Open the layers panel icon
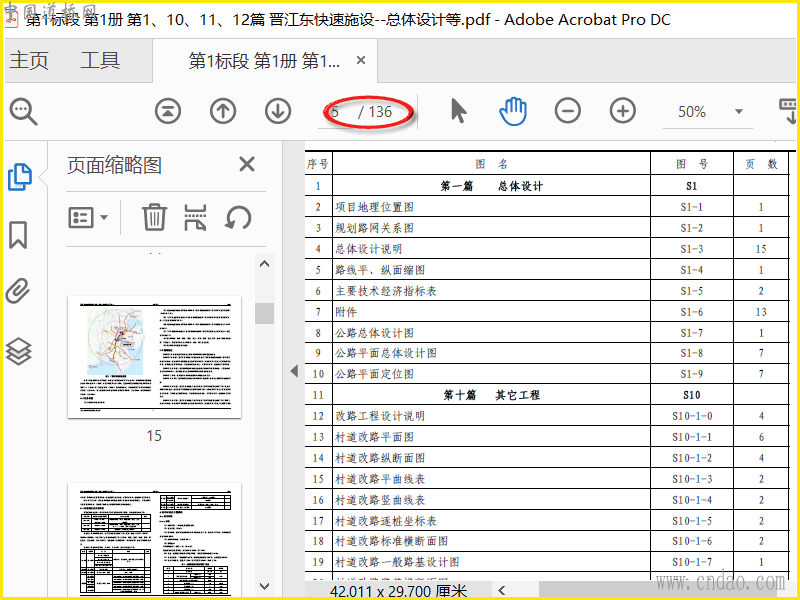 coord(19,352)
